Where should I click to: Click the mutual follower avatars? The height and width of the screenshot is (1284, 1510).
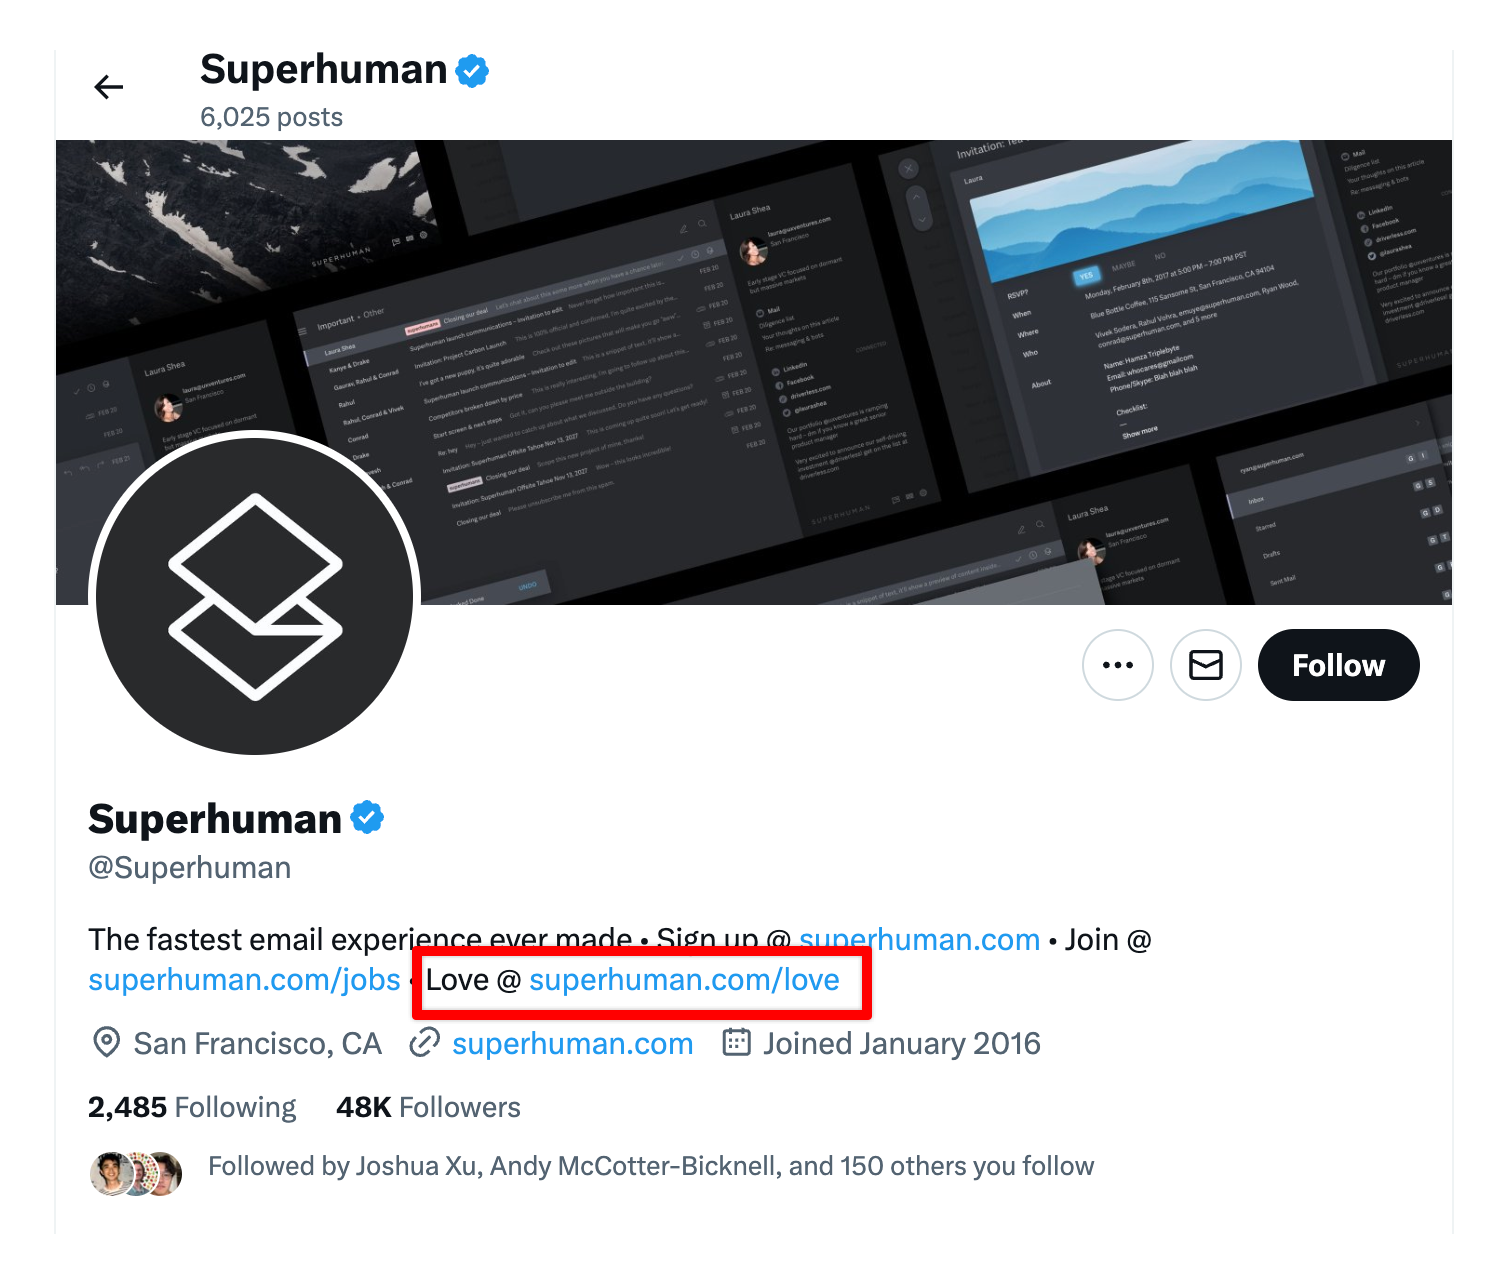136,1173
